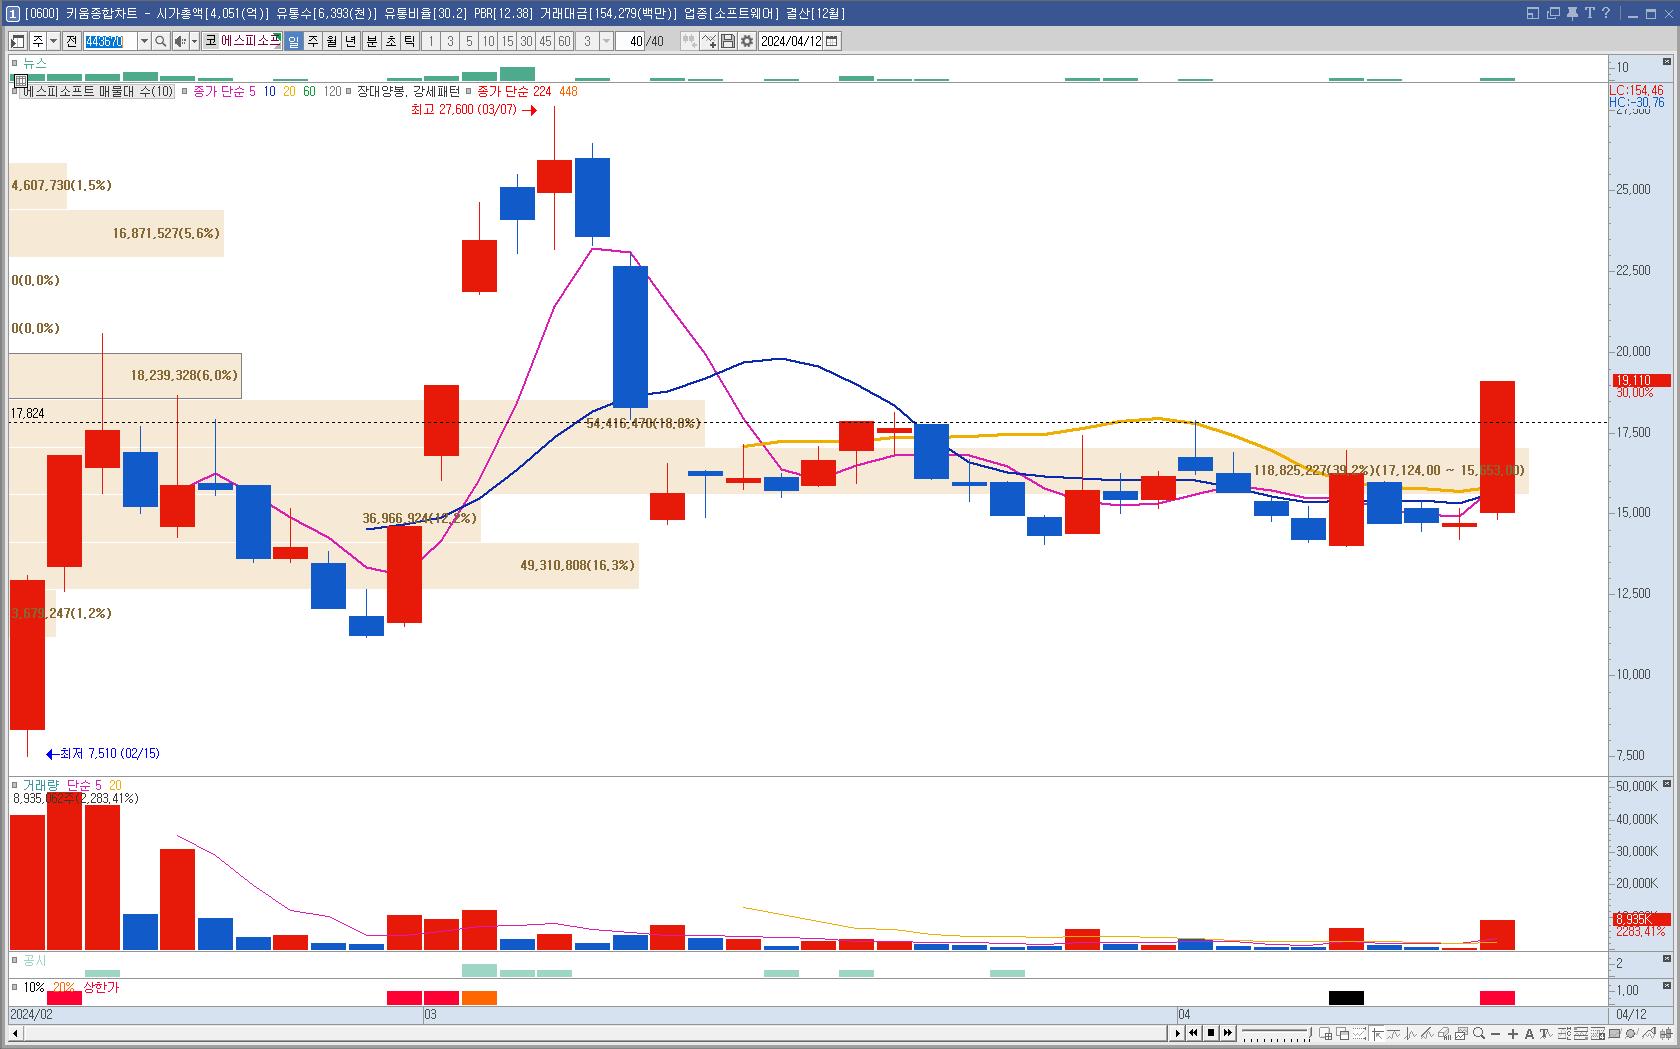
Task: Open the stock code history dropdown
Action: tap(144, 41)
